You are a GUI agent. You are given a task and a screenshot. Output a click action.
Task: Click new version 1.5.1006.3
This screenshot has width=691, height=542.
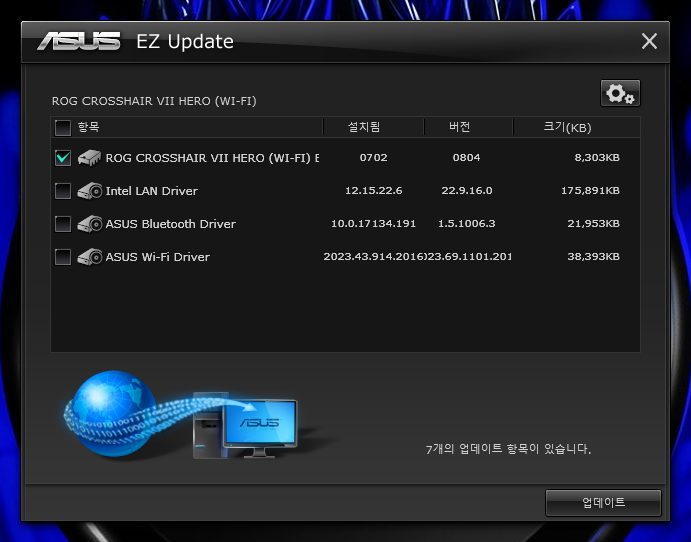(466, 224)
